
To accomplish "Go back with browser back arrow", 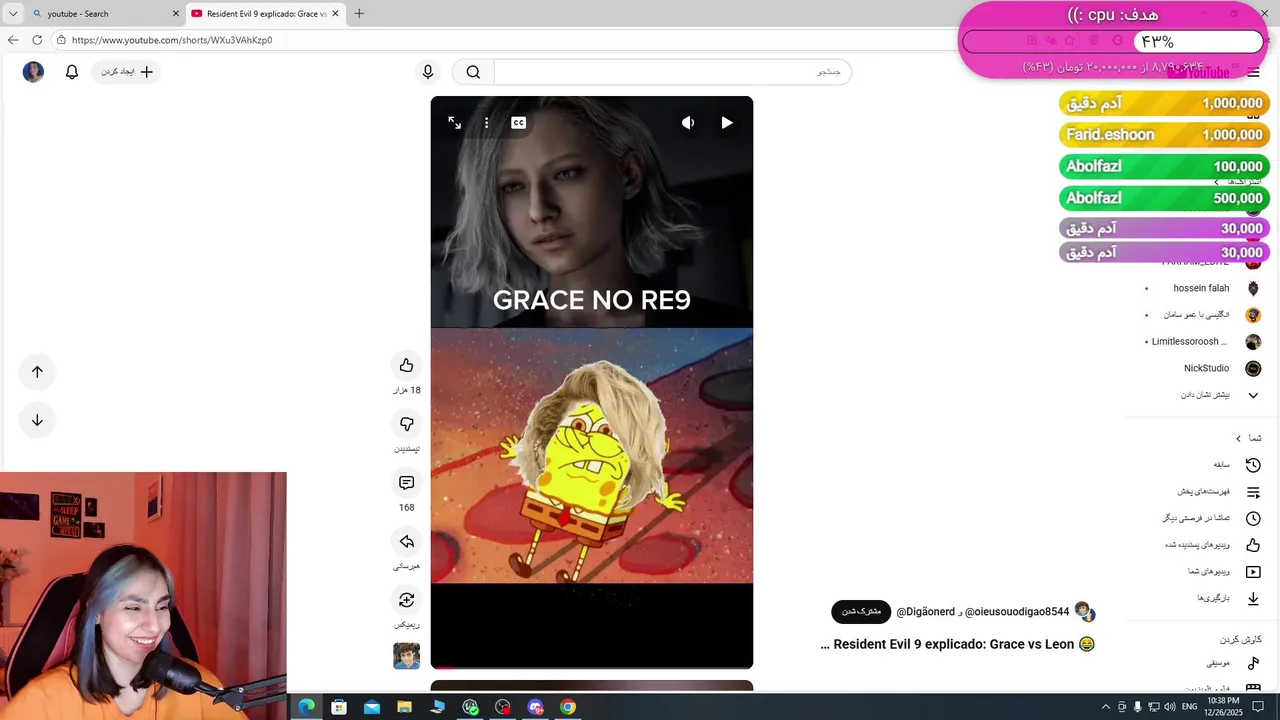I will pos(12,40).
